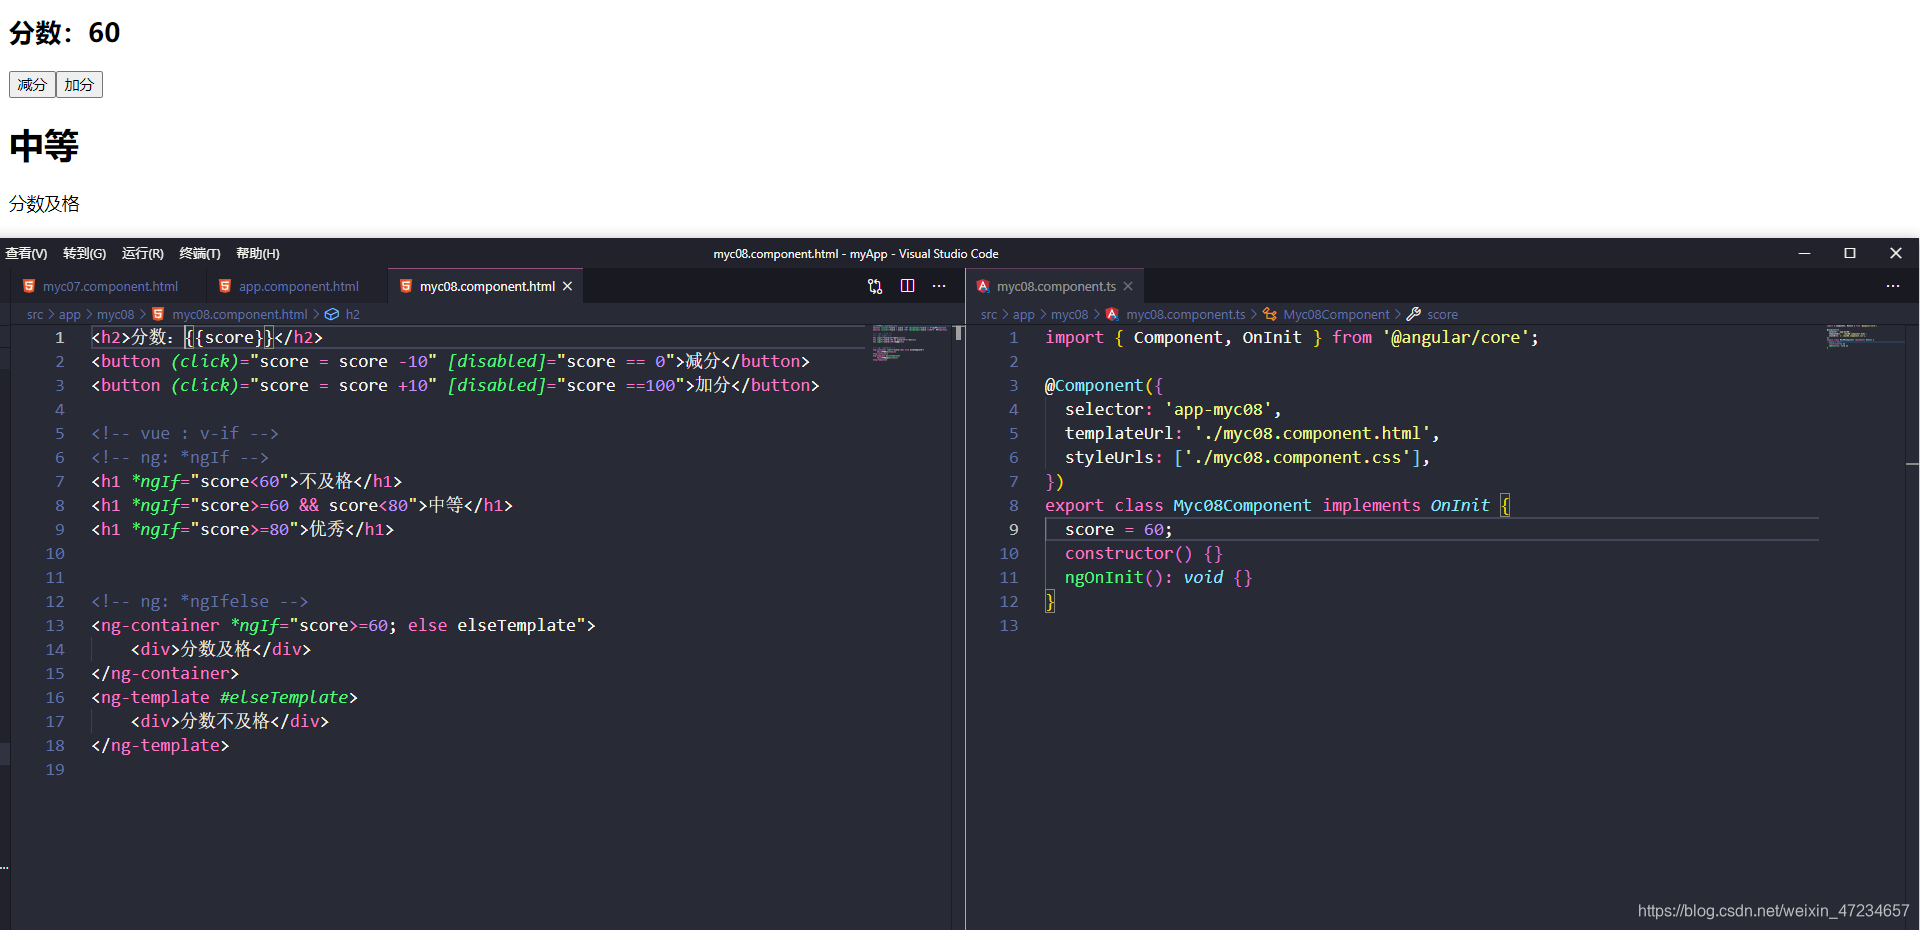Screen dimensions: 1920x930
Task: Click '优秀' h1 line in editor
Action: tap(242, 530)
